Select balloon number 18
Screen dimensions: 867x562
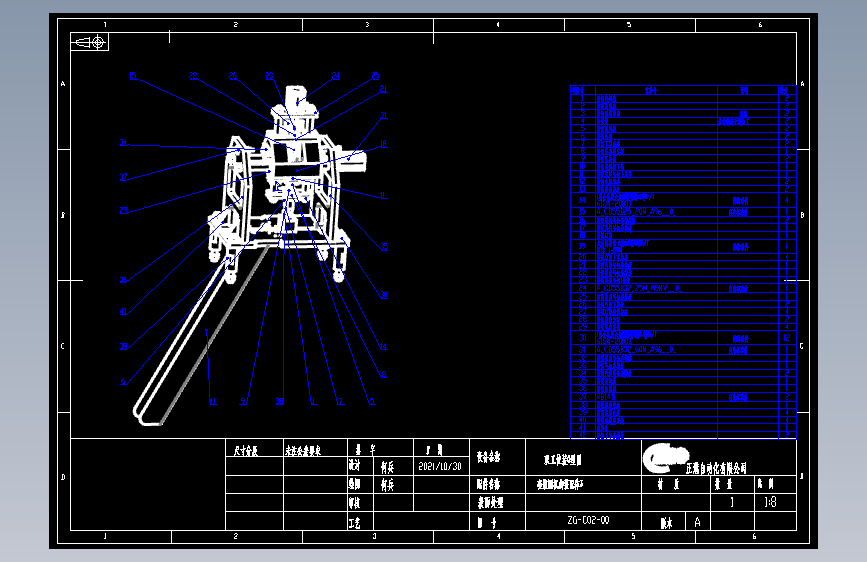point(383,144)
